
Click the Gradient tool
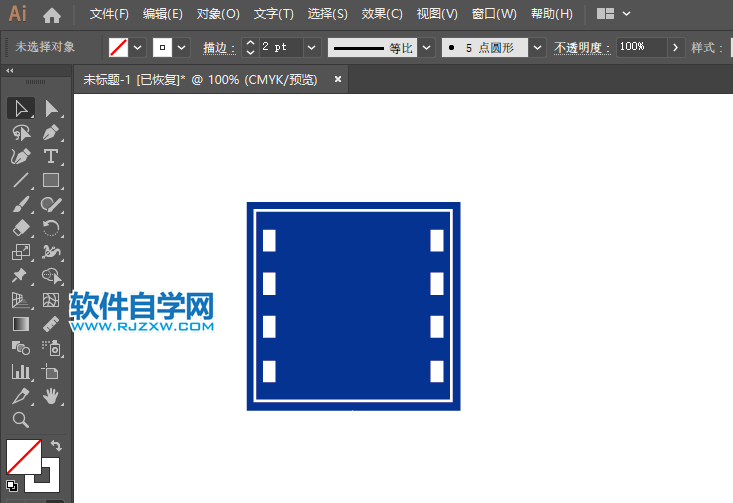click(x=20, y=324)
